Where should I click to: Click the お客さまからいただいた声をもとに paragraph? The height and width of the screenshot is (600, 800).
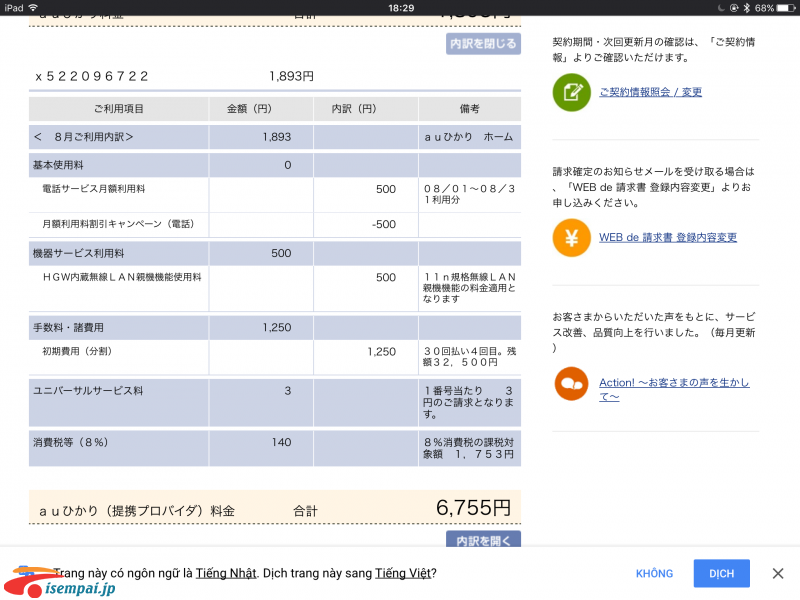pyautogui.click(x=654, y=333)
